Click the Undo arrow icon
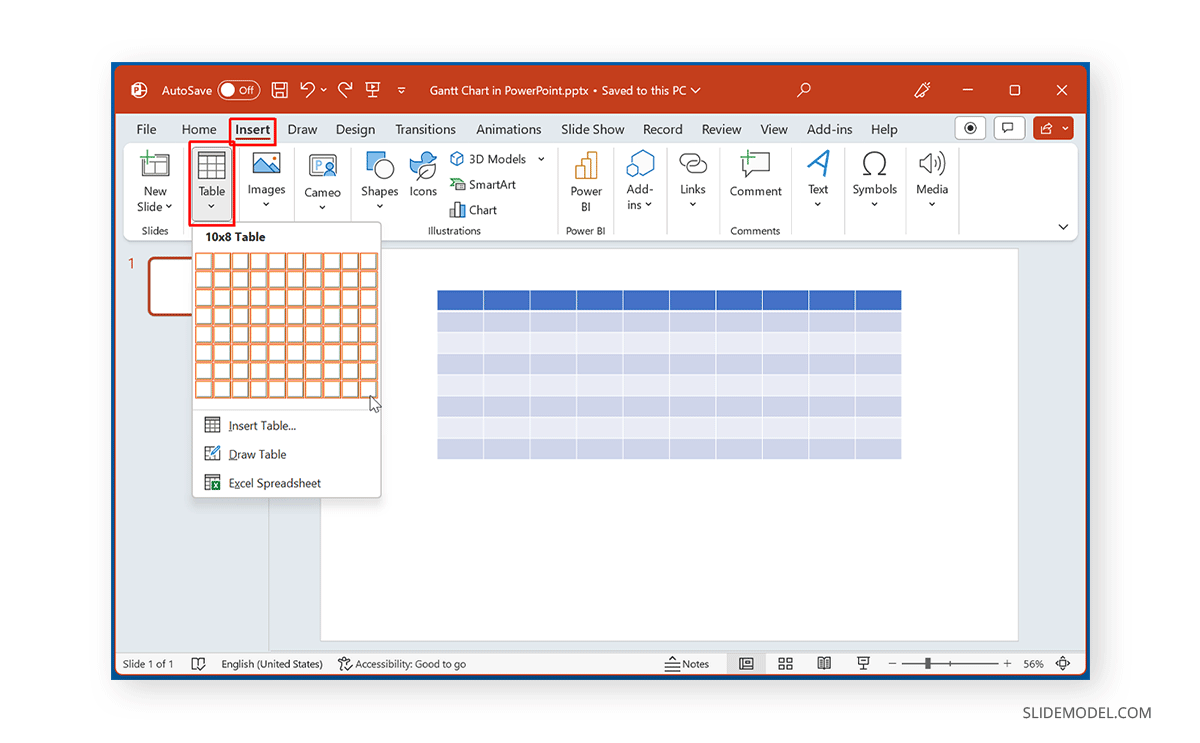The height and width of the screenshot is (743, 1200). [x=308, y=90]
